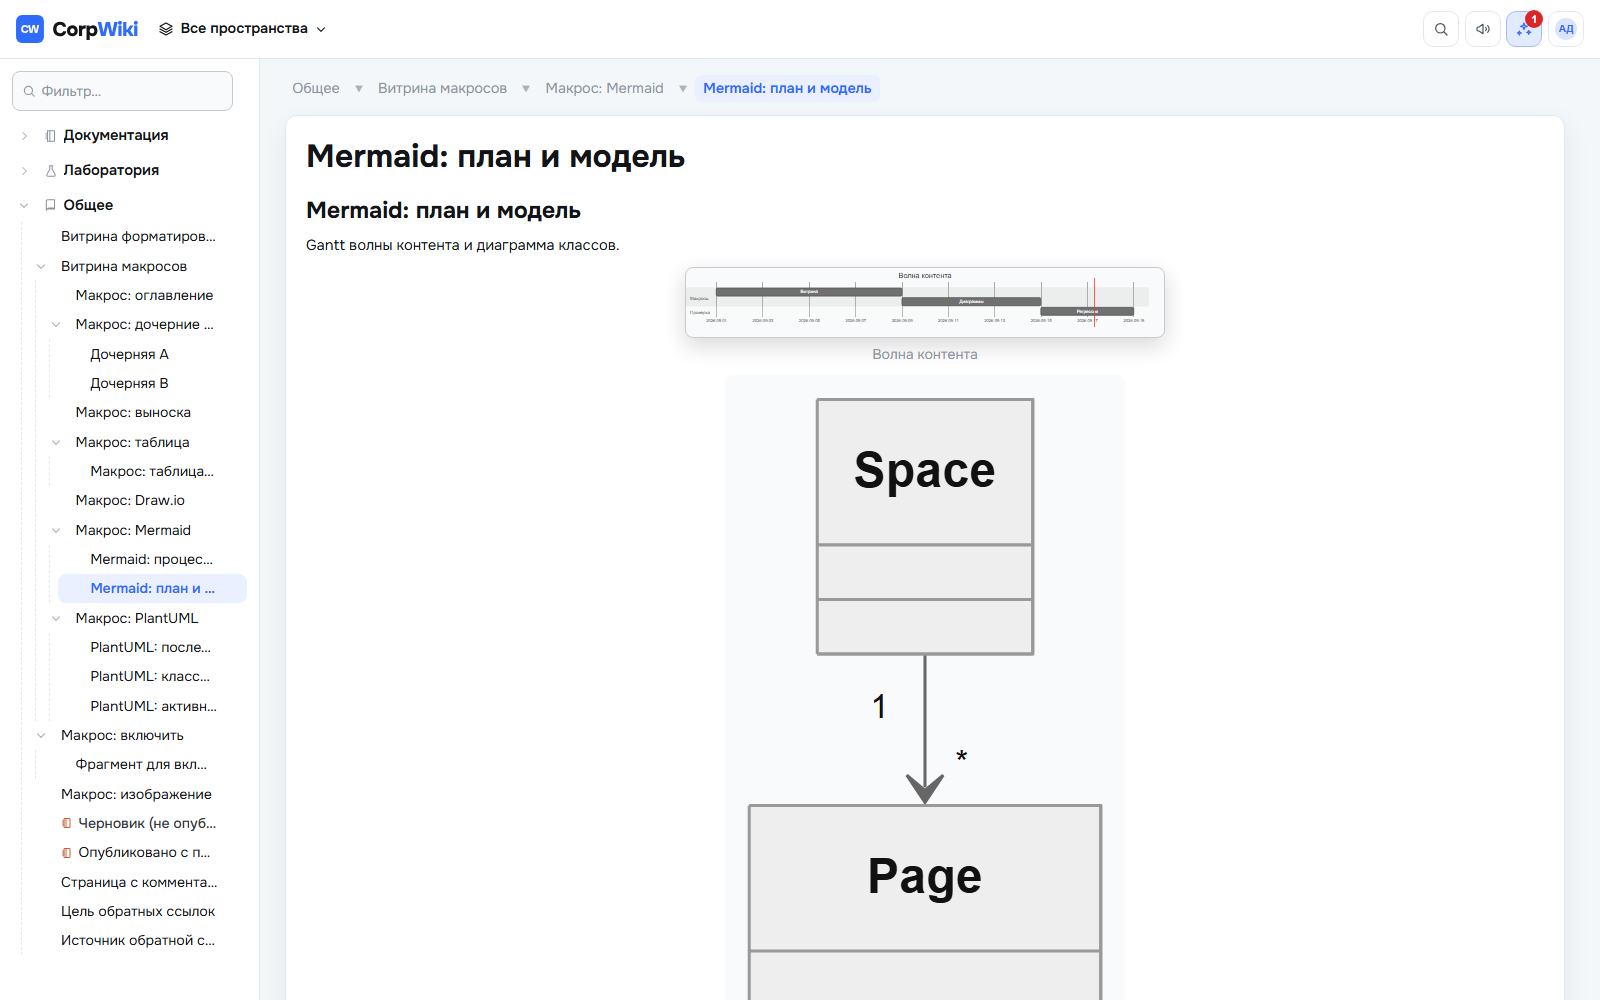Open the Все пространства space dropdown
The width and height of the screenshot is (1600, 1000).
243,29
